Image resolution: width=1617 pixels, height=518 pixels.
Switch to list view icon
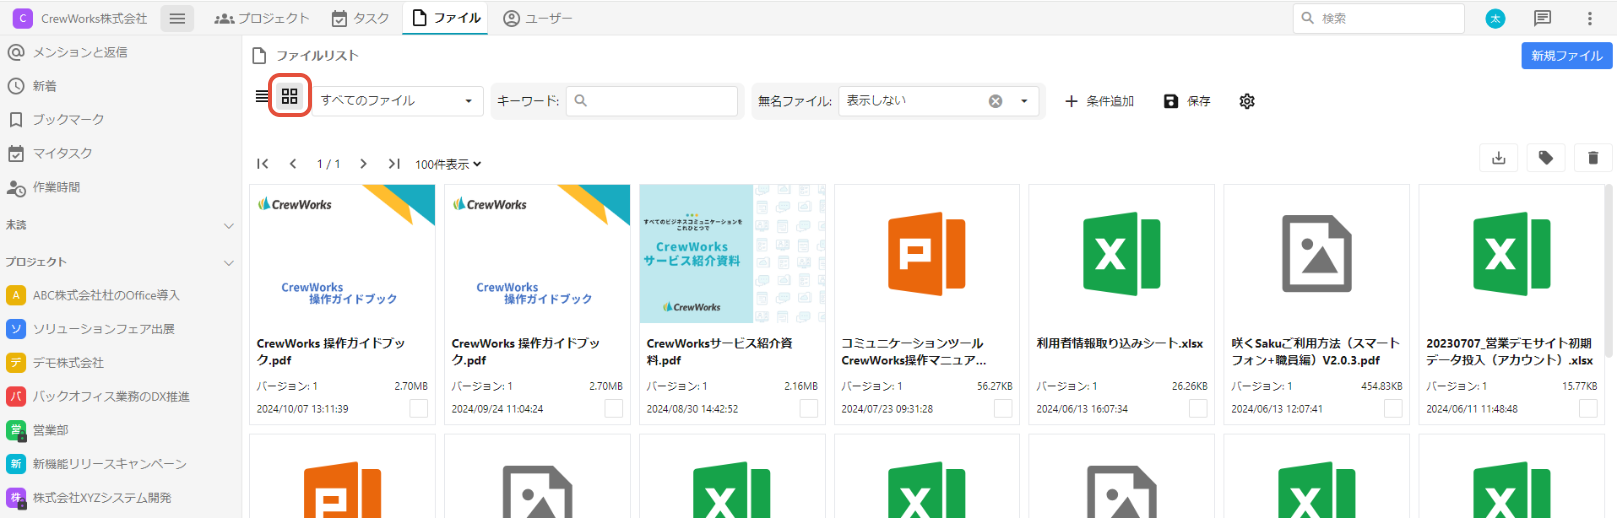coord(262,96)
